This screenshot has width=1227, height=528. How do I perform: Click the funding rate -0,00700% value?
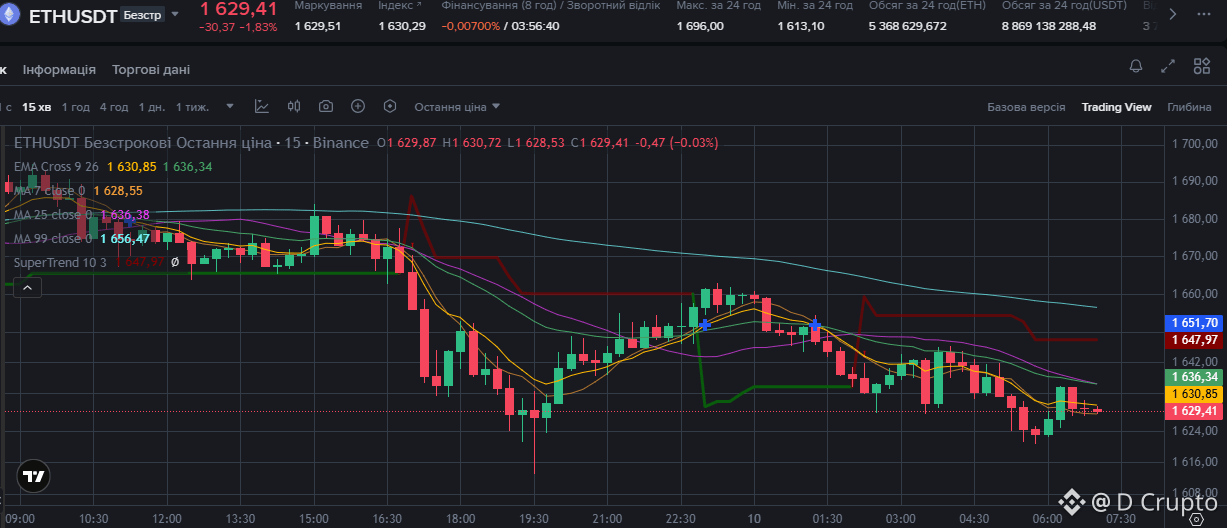click(470, 26)
